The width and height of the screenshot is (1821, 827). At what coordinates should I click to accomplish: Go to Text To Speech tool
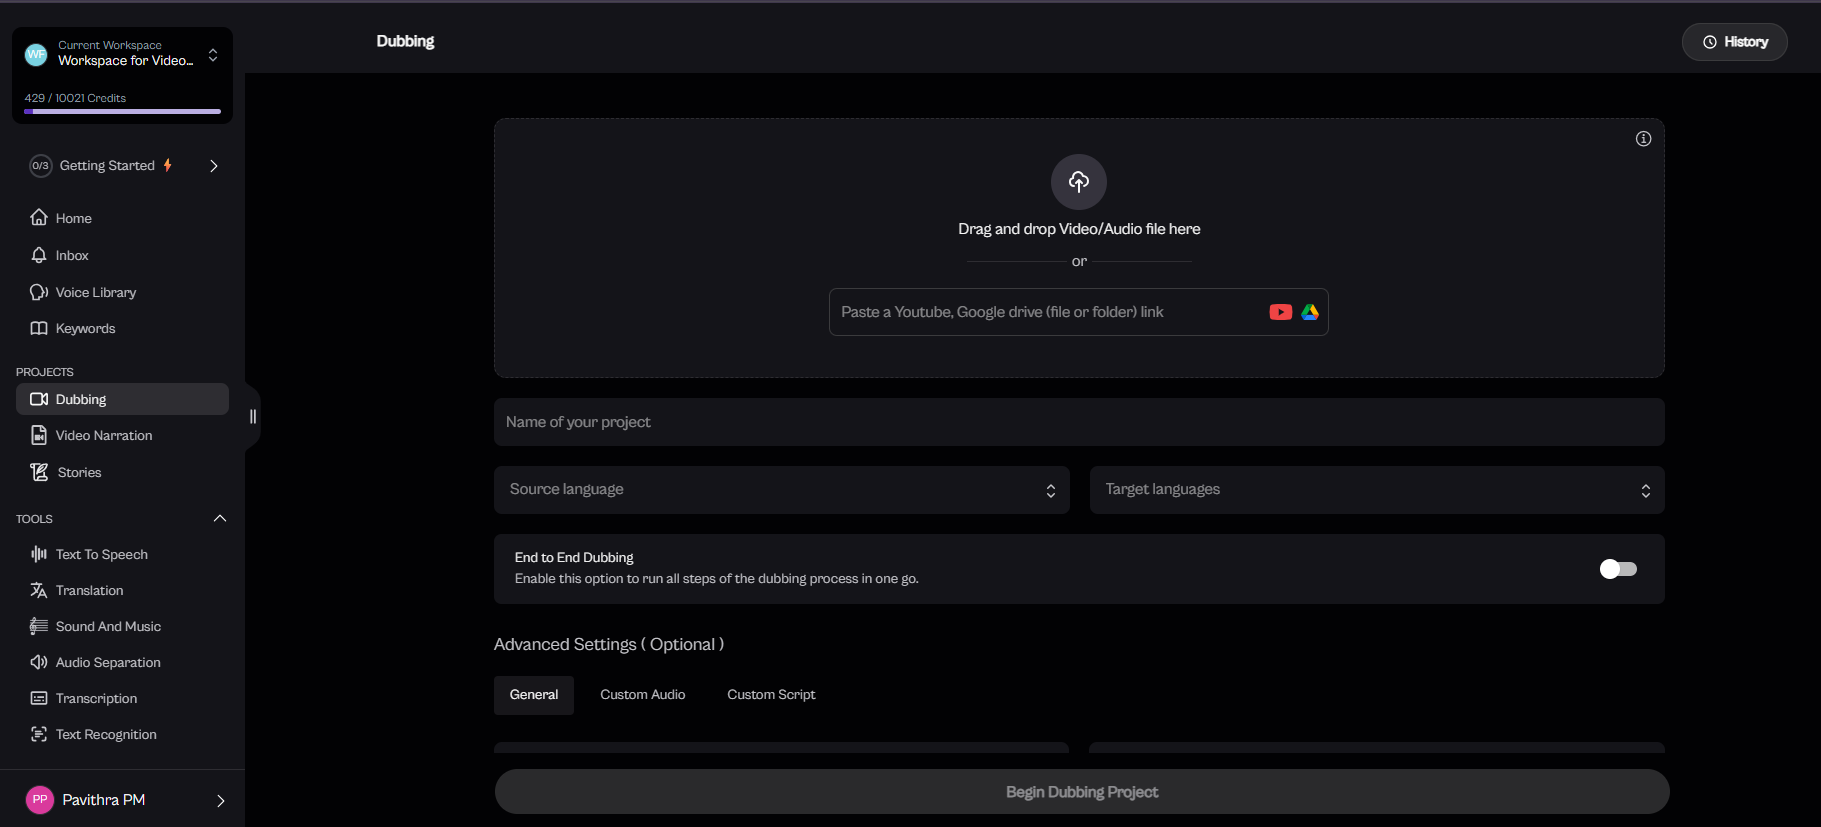101,554
